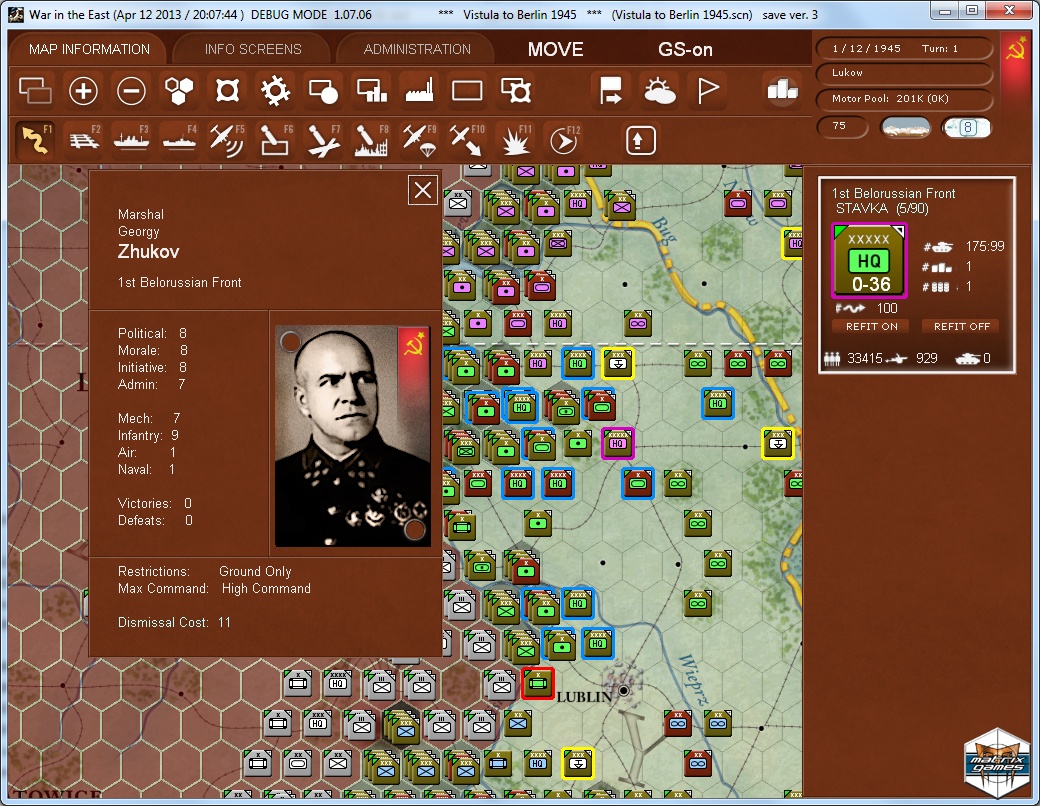The height and width of the screenshot is (806, 1040).
Task: Toggle the hex grid display icon
Action: (179, 92)
